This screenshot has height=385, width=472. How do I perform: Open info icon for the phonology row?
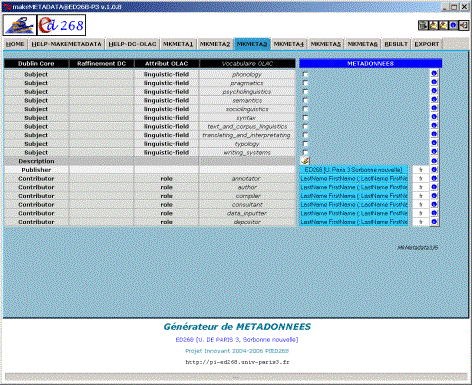pos(434,73)
